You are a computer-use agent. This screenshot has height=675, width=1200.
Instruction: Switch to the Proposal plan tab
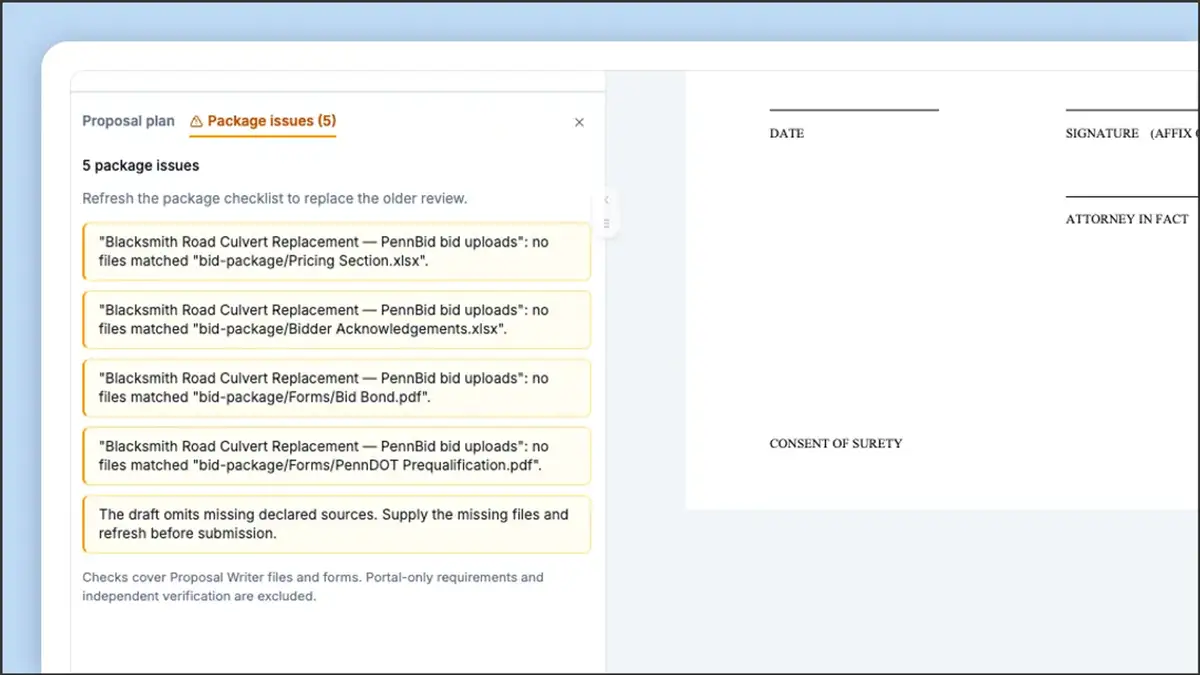point(128,121)
